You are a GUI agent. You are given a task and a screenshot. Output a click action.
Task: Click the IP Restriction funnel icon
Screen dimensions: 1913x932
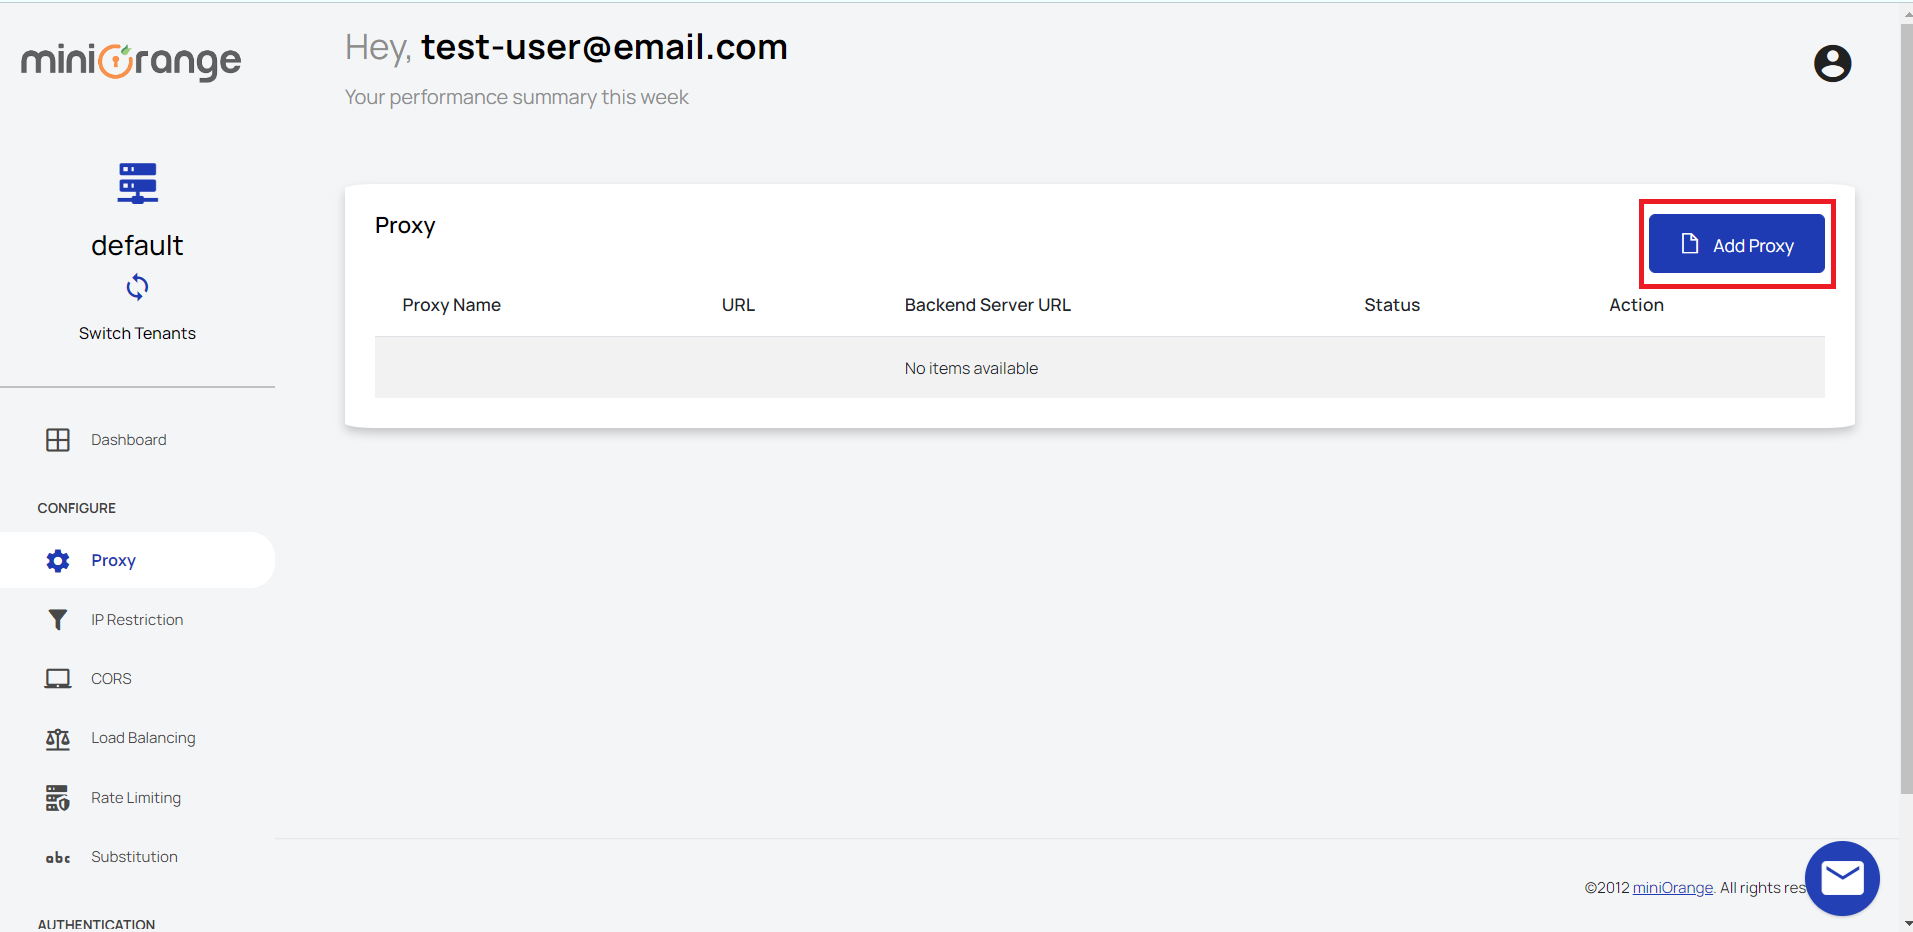58,620
